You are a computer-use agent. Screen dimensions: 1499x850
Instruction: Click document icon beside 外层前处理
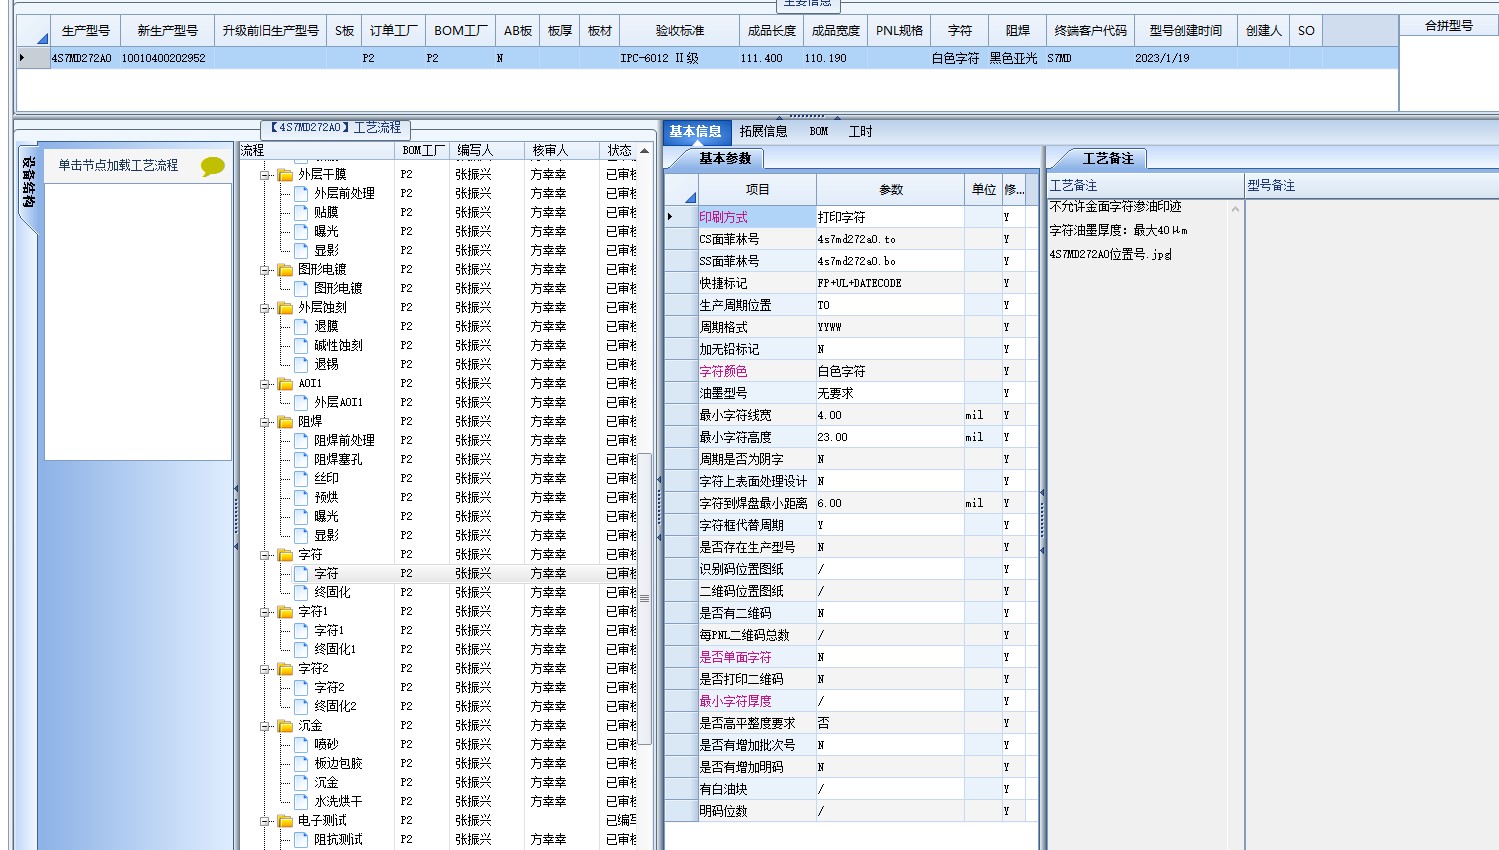point(302,193)
